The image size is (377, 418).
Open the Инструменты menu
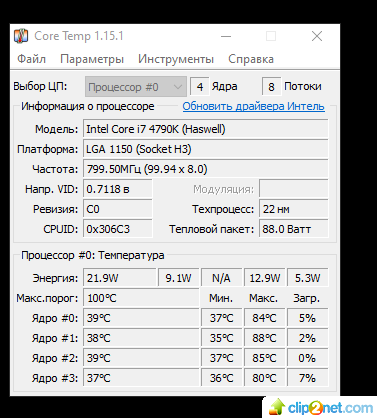pyautogui.click(x=176, y=59)
